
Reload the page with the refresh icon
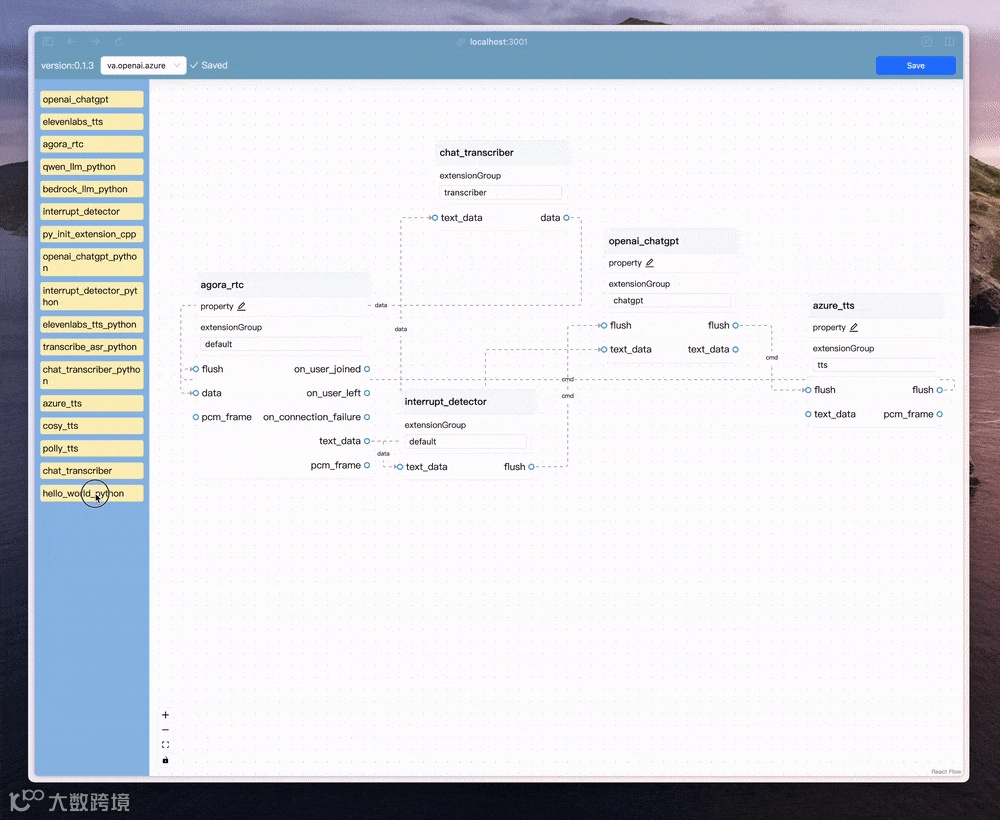point(119,41)
